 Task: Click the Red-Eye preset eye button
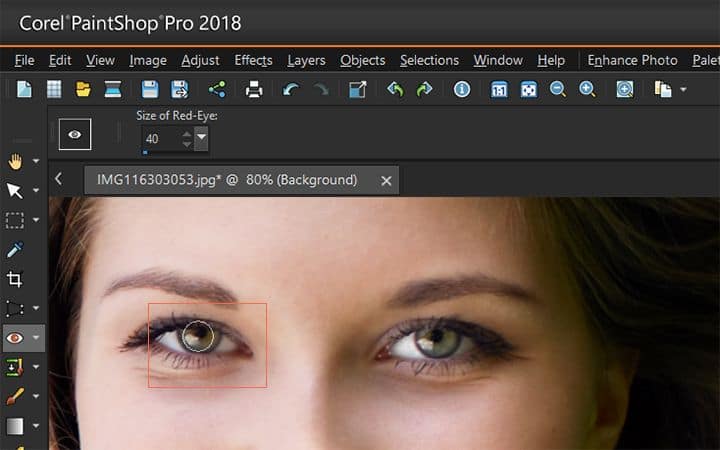pos(75,134)
